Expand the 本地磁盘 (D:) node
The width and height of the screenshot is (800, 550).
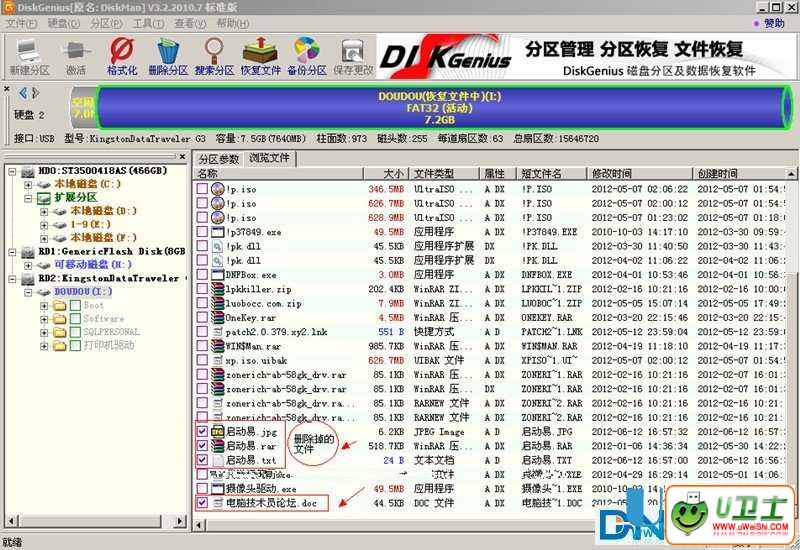(x=44, y=211)
